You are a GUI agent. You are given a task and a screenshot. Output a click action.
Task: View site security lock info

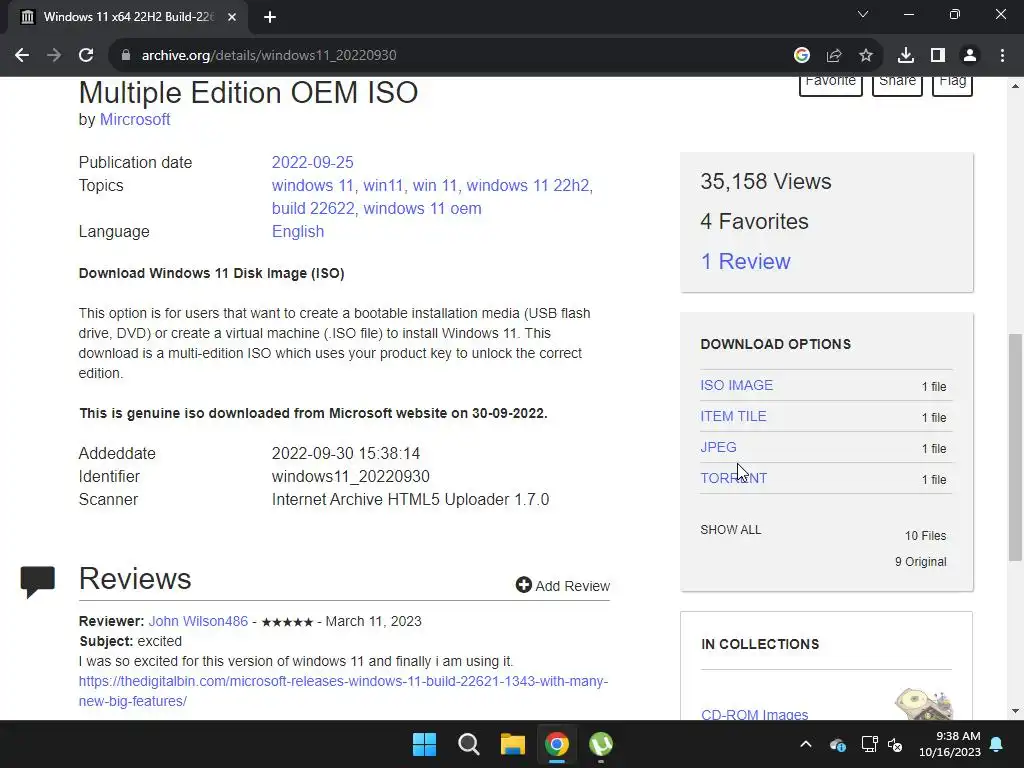(x=126, y=55)
